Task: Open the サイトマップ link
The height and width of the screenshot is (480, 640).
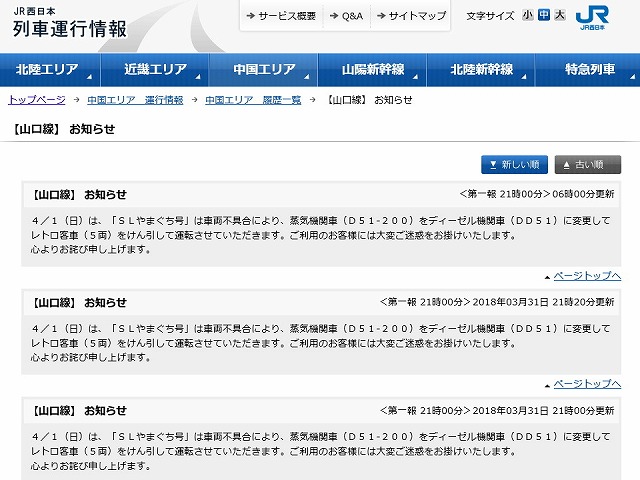Action: click(x=411, y=16)
